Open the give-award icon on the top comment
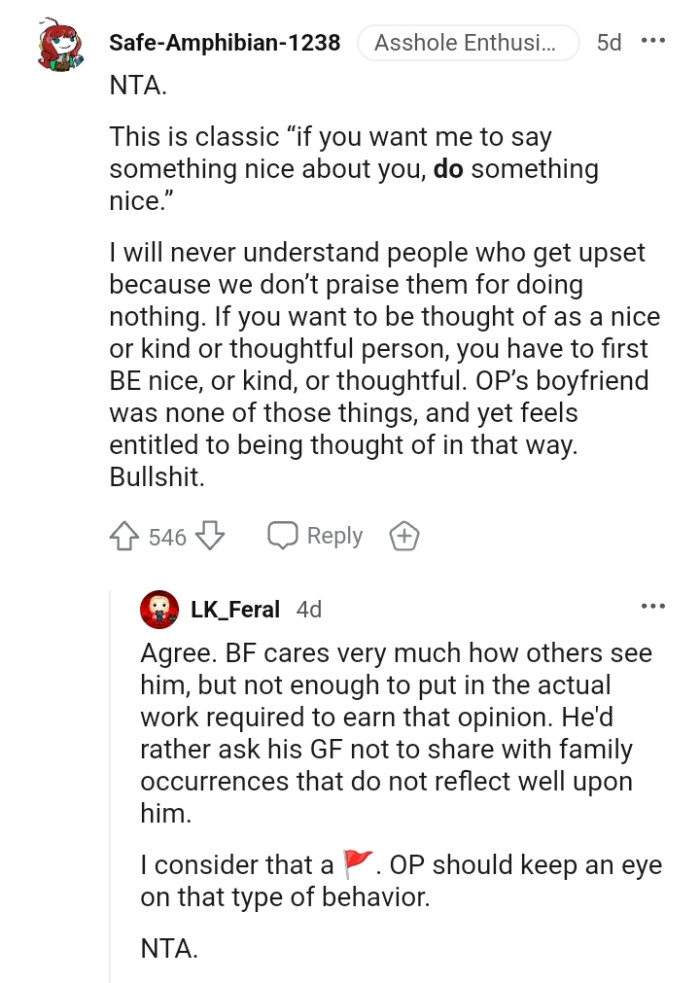 click(x=404, y=536)
